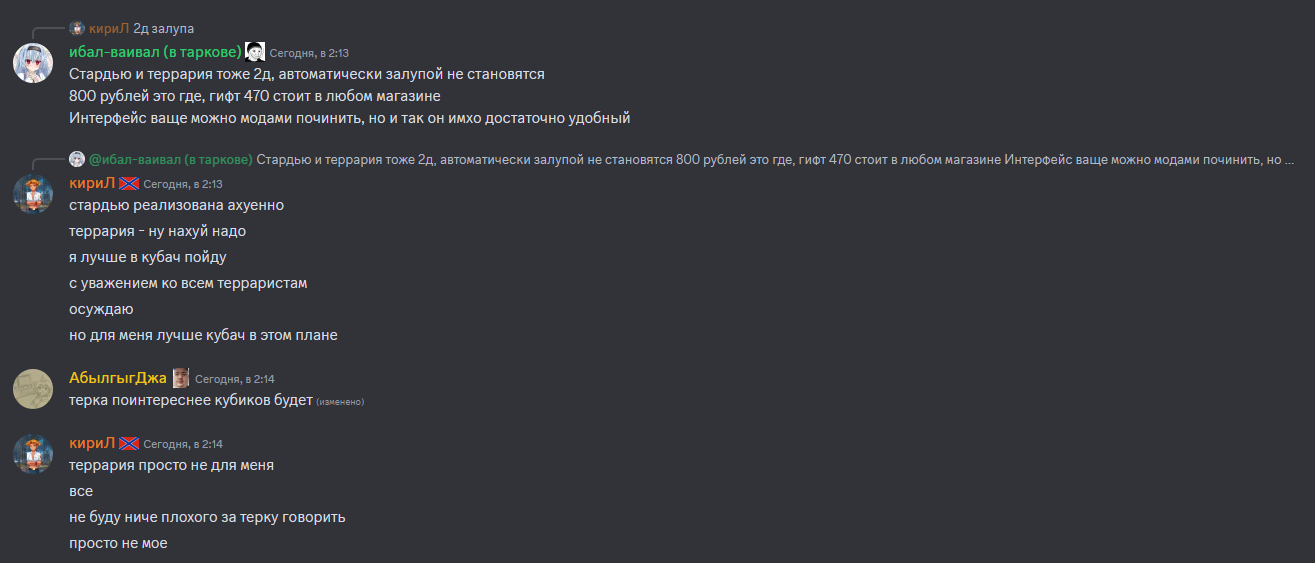Click small reply avatar before @ибал-ваивал mention

coord(77,158)
